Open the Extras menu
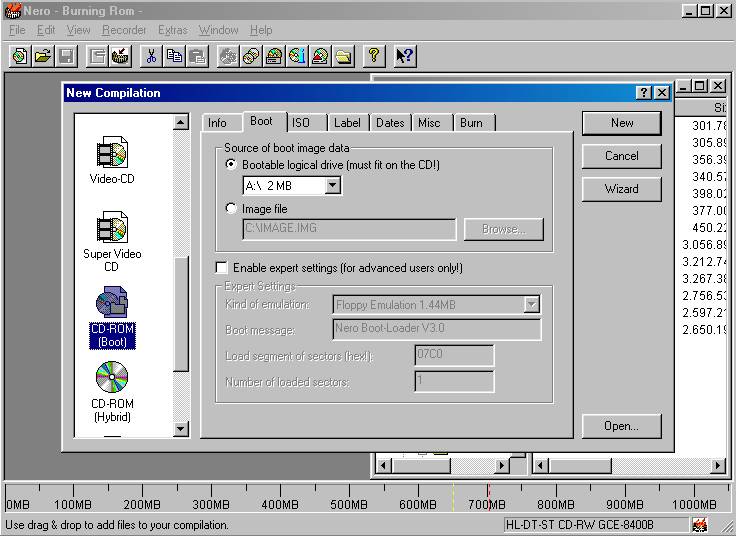 (172, 30)
